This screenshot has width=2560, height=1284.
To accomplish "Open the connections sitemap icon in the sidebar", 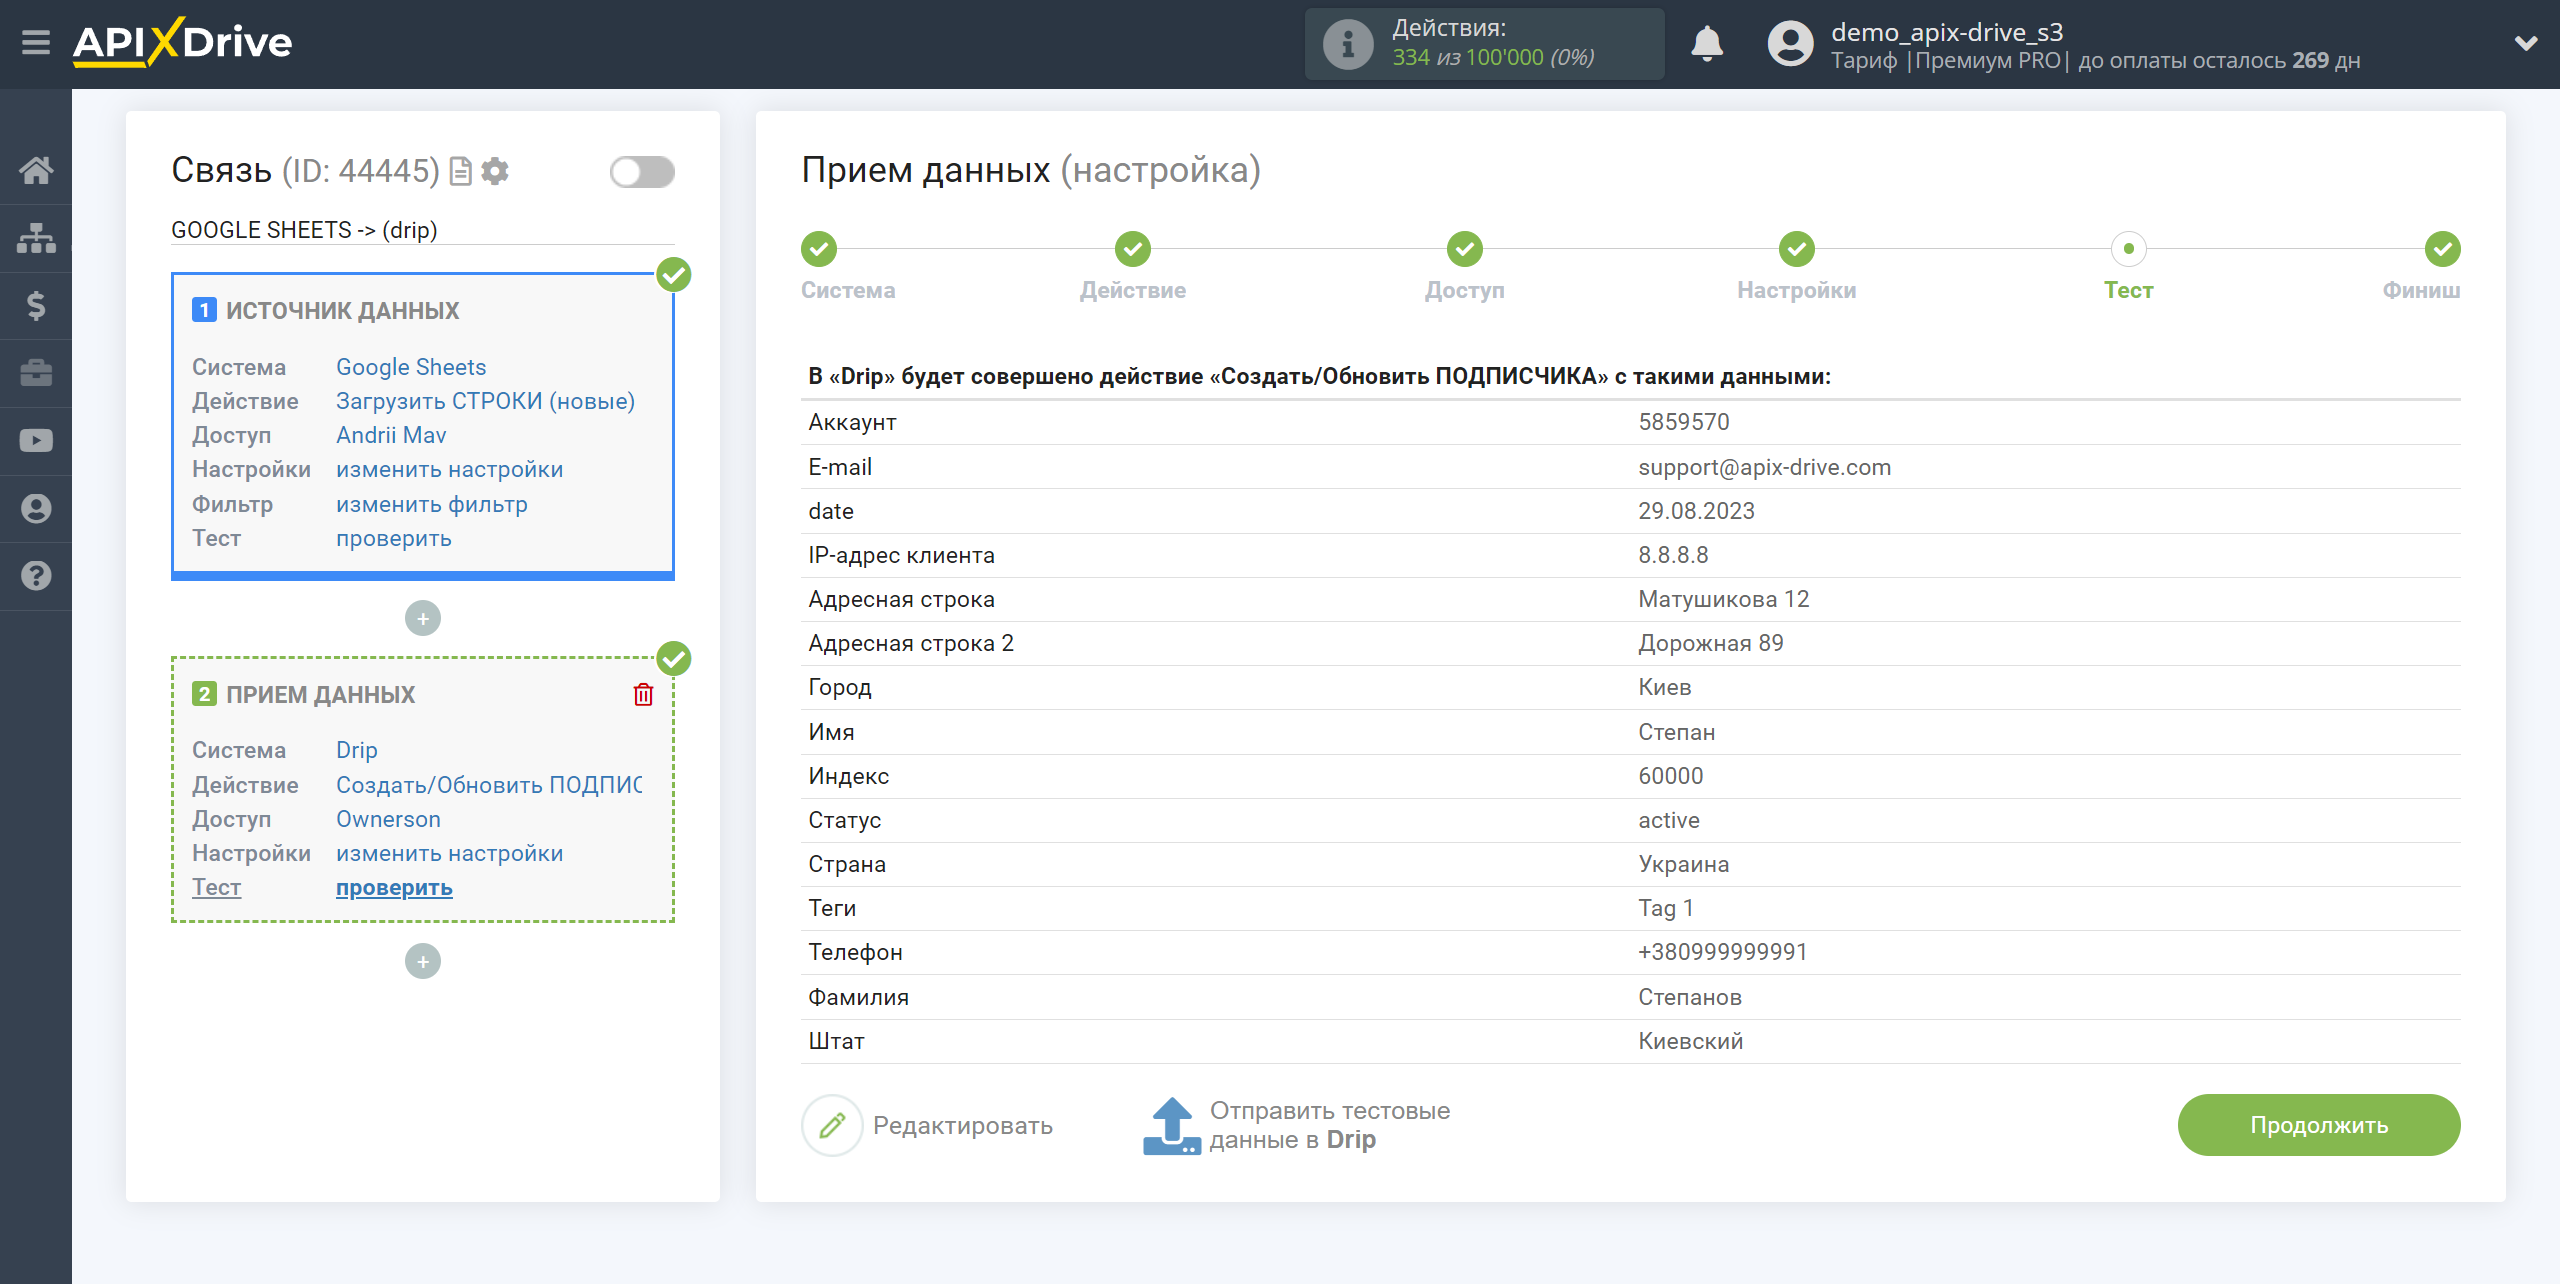I will [36, 238].
